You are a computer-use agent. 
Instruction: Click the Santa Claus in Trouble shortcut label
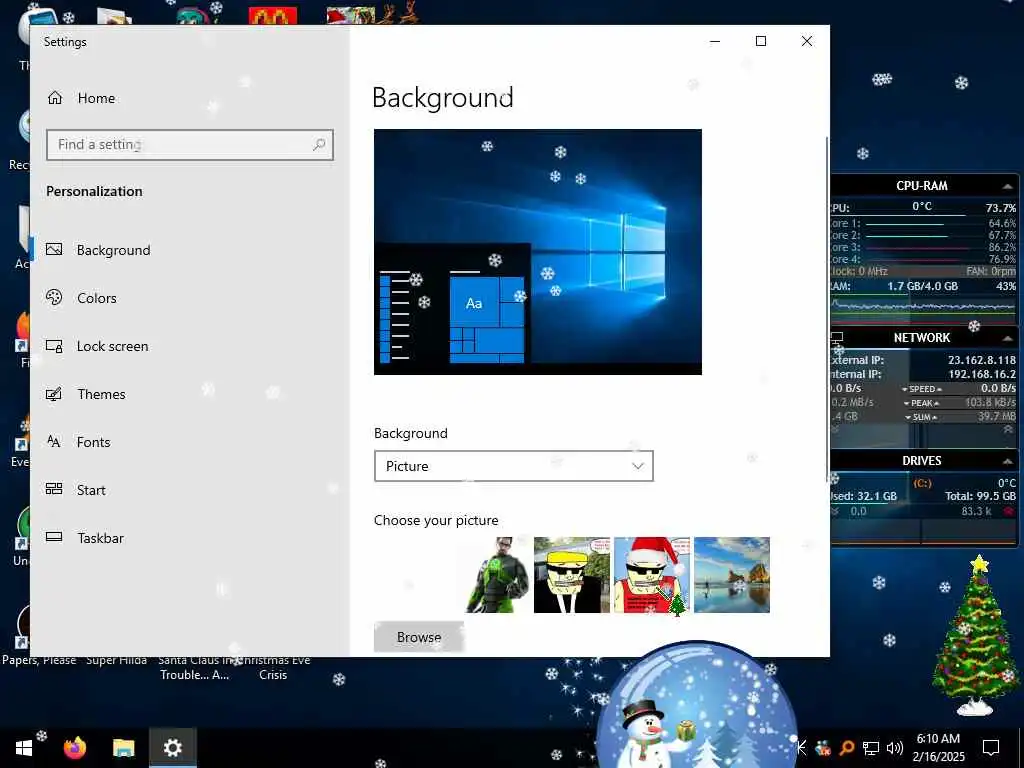(195, 667)
